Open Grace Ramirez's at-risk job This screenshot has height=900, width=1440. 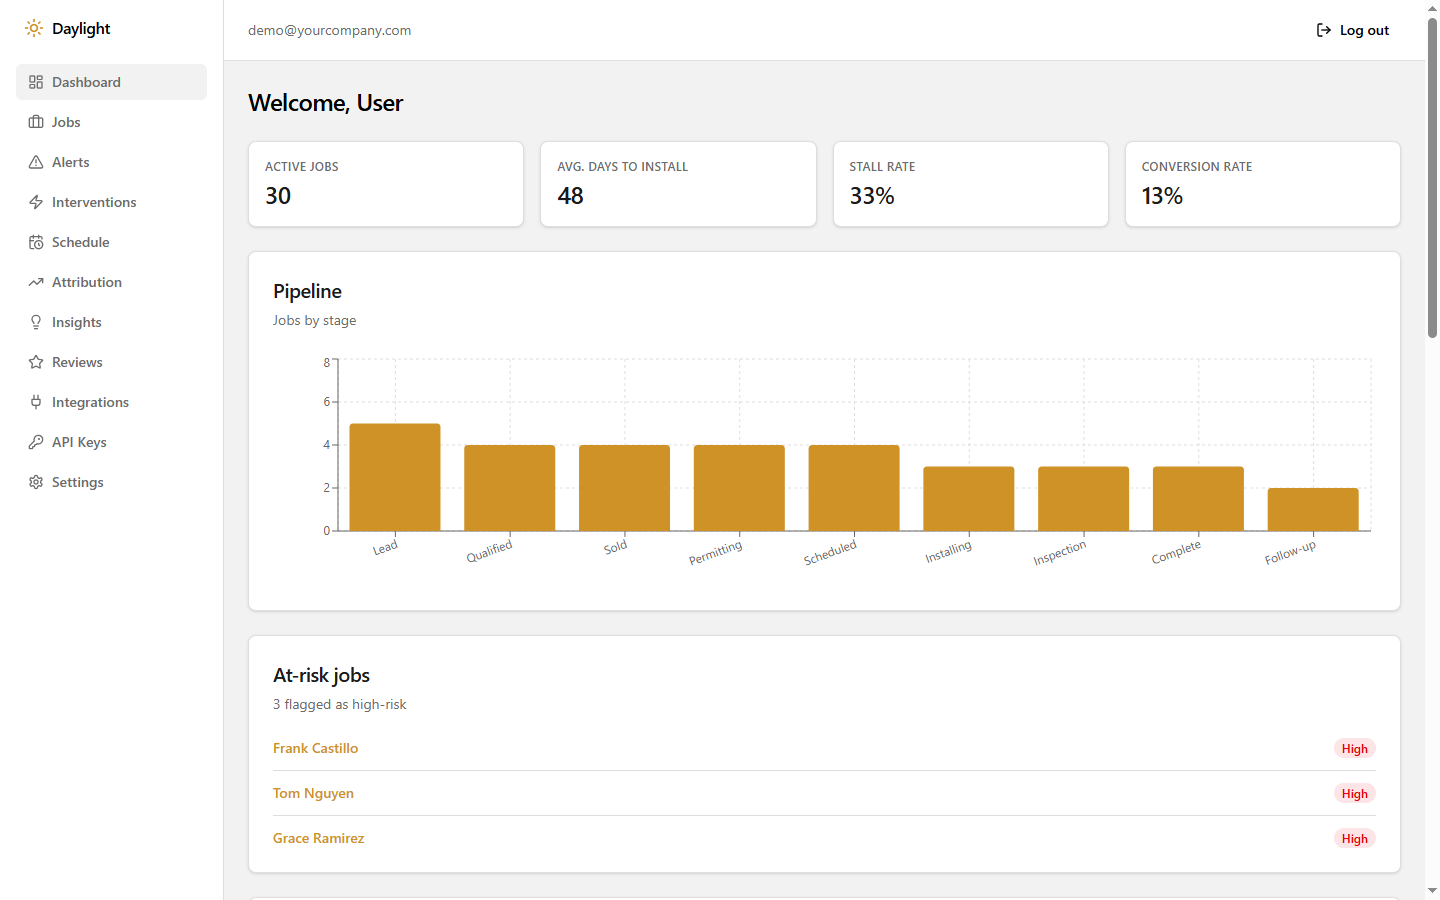tap(318, 838)
